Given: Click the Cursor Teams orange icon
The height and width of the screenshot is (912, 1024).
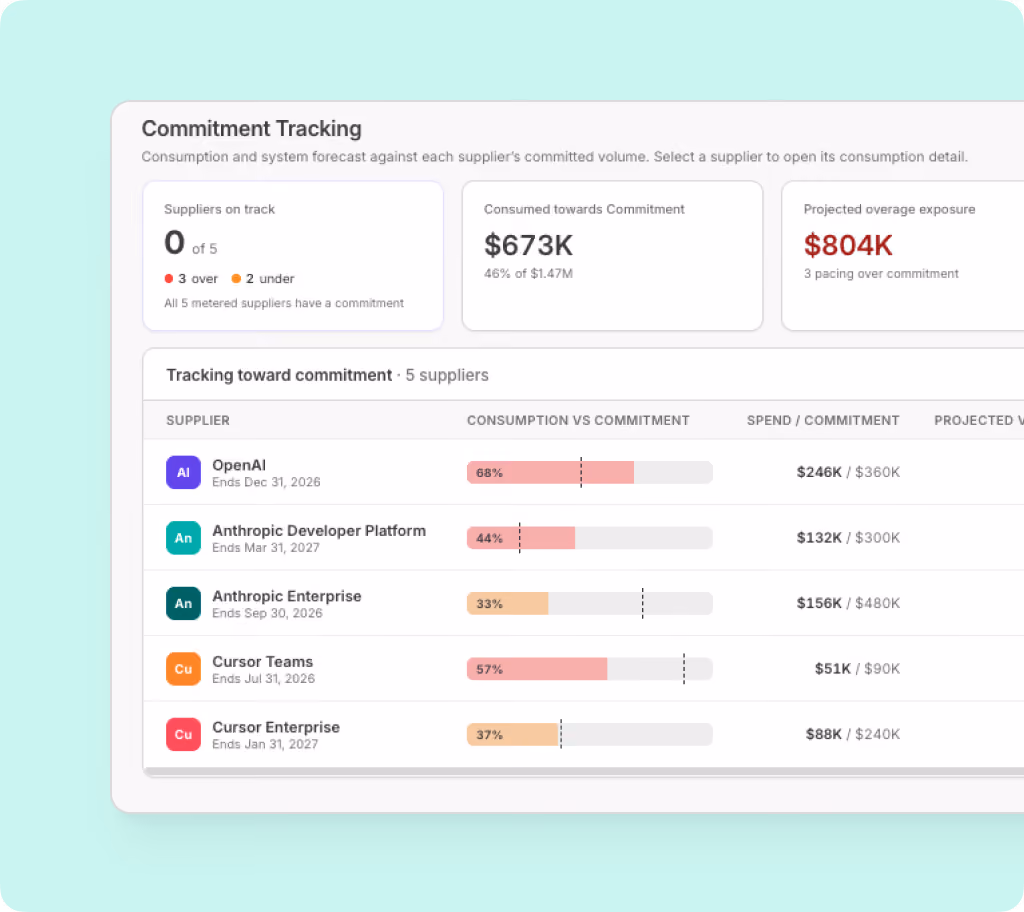Looking at the screenshot, I should click(x=183, y=669).
